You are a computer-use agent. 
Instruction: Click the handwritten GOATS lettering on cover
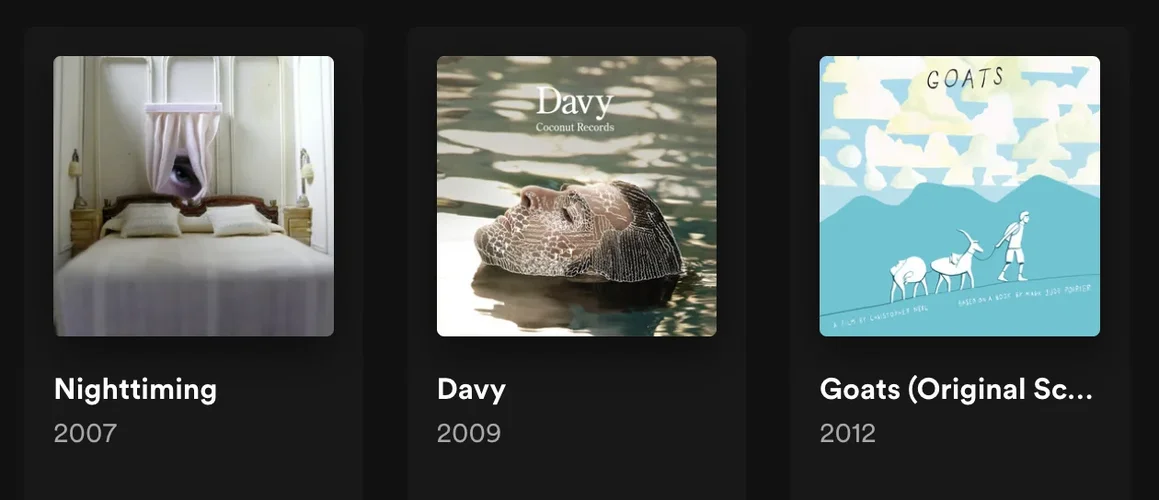965,78
